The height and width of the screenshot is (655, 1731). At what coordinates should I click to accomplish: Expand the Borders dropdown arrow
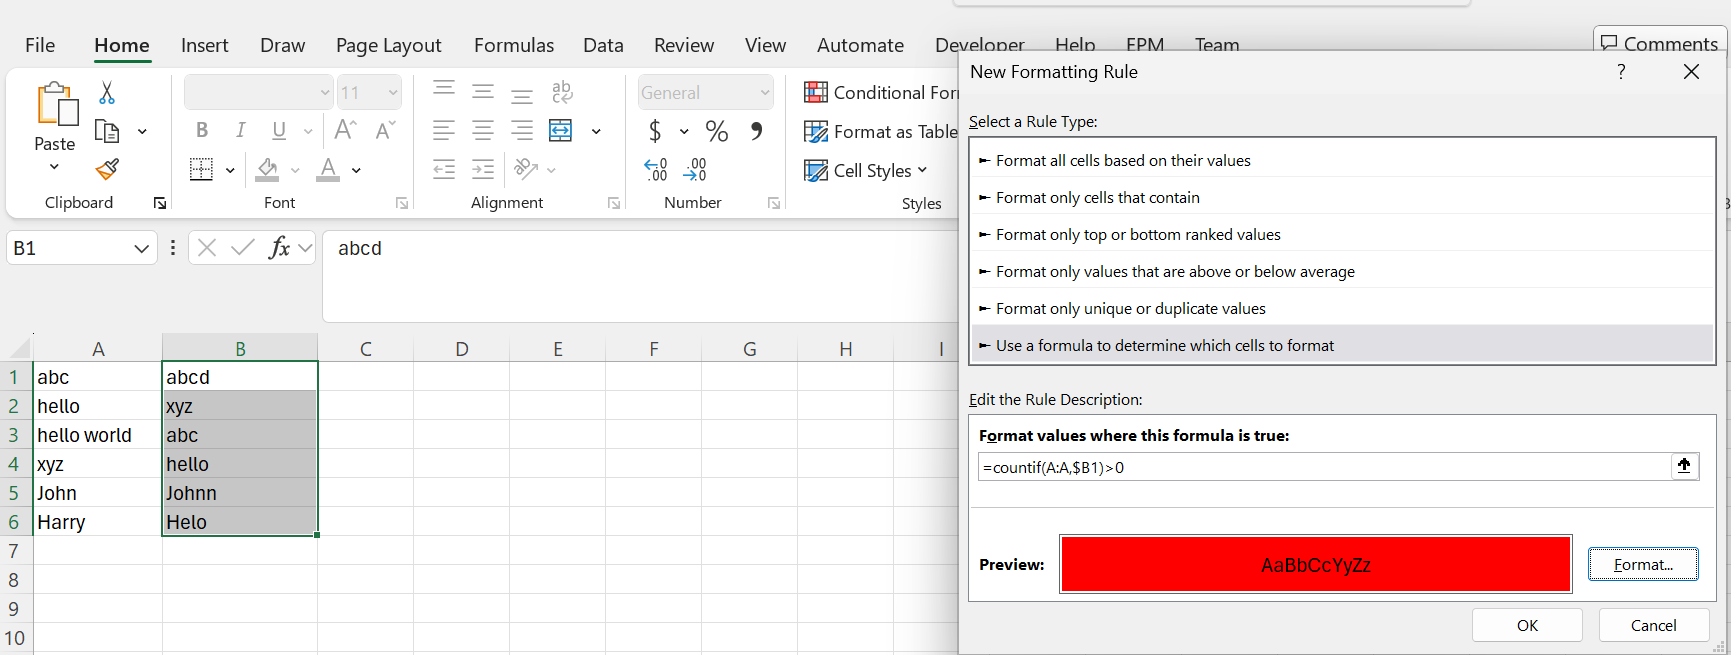point(230,170)
